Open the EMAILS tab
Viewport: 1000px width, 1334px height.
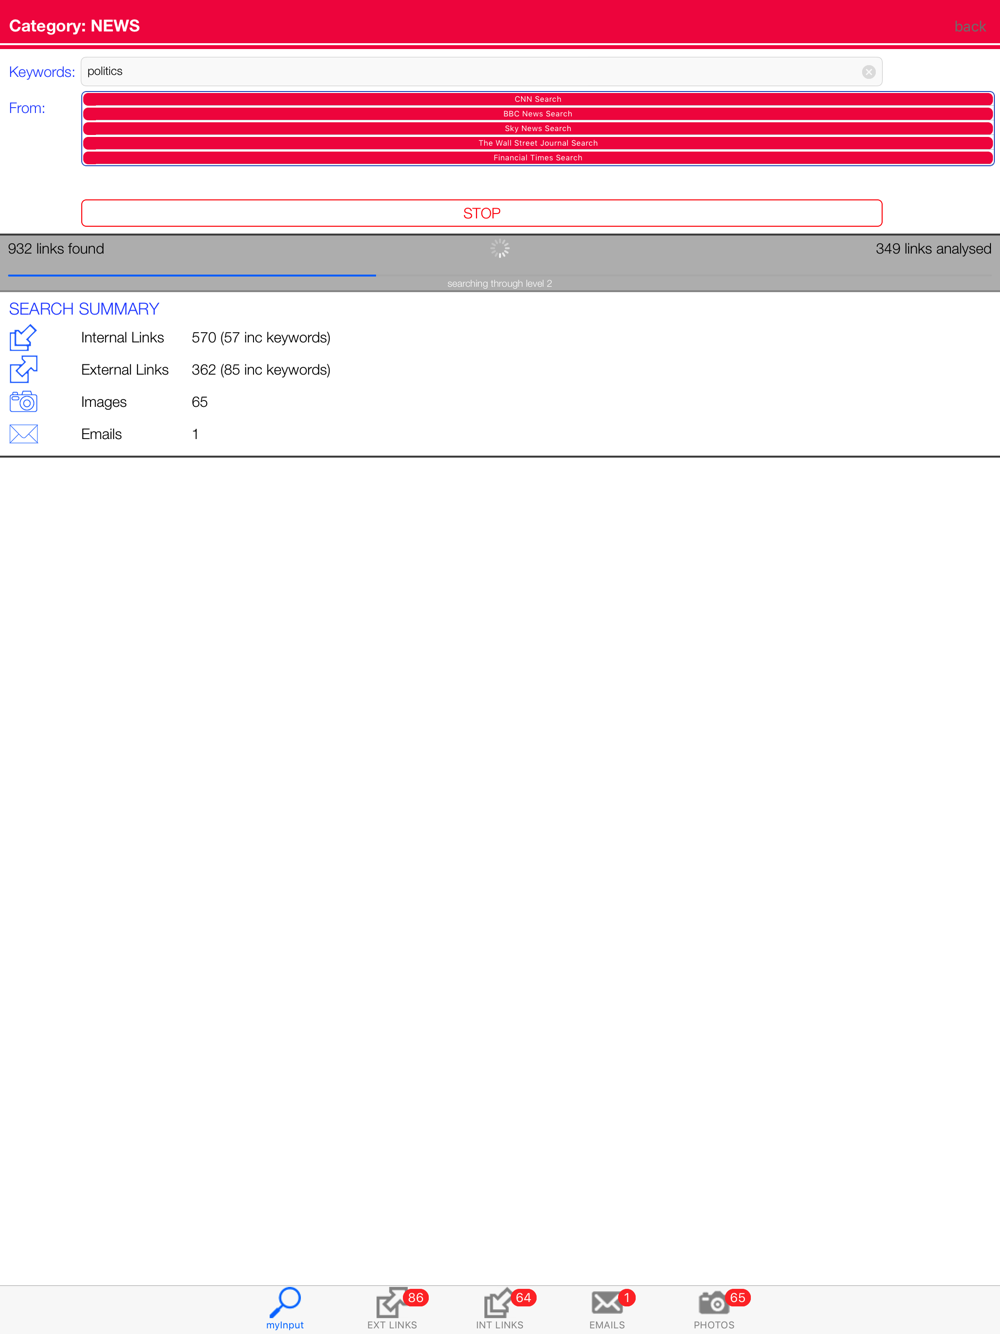point(607,1308)
